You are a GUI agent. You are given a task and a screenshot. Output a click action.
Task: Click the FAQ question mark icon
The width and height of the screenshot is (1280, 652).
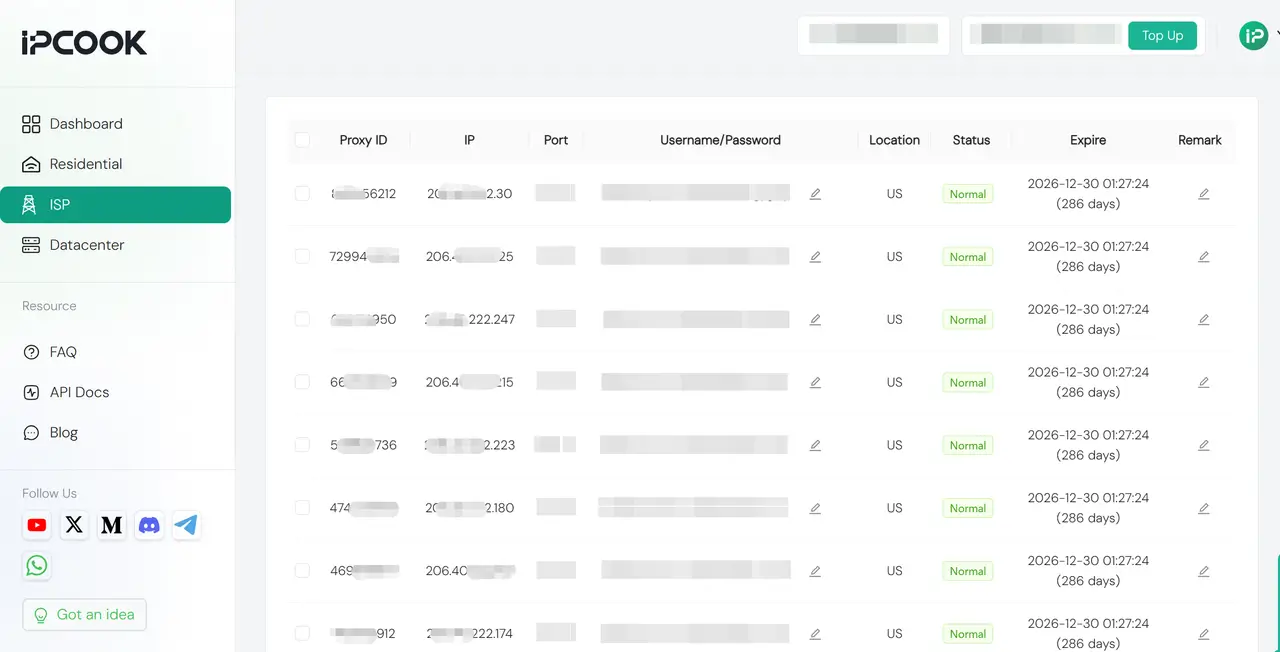(31, 352)
